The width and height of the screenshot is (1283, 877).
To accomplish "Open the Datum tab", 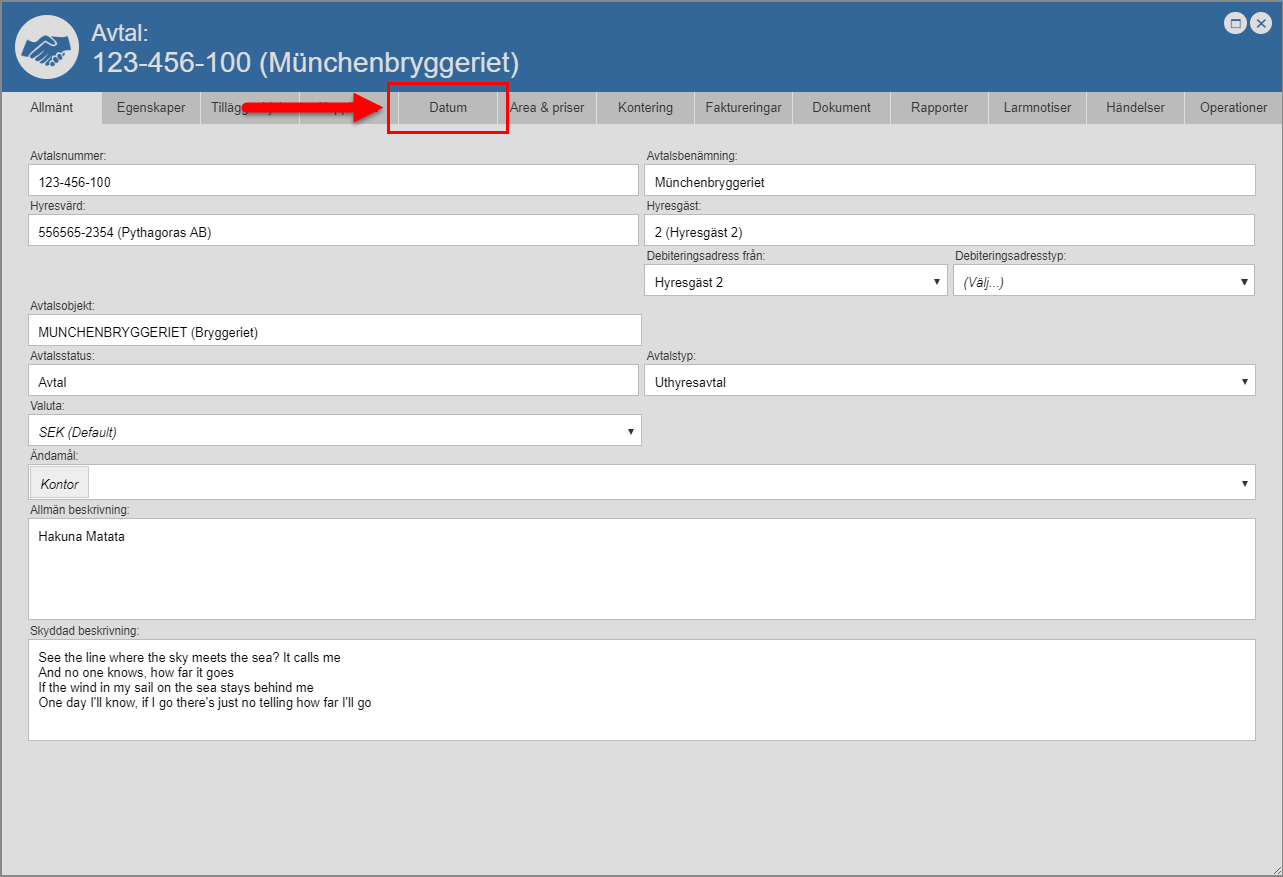I will [x=448, y=108].
